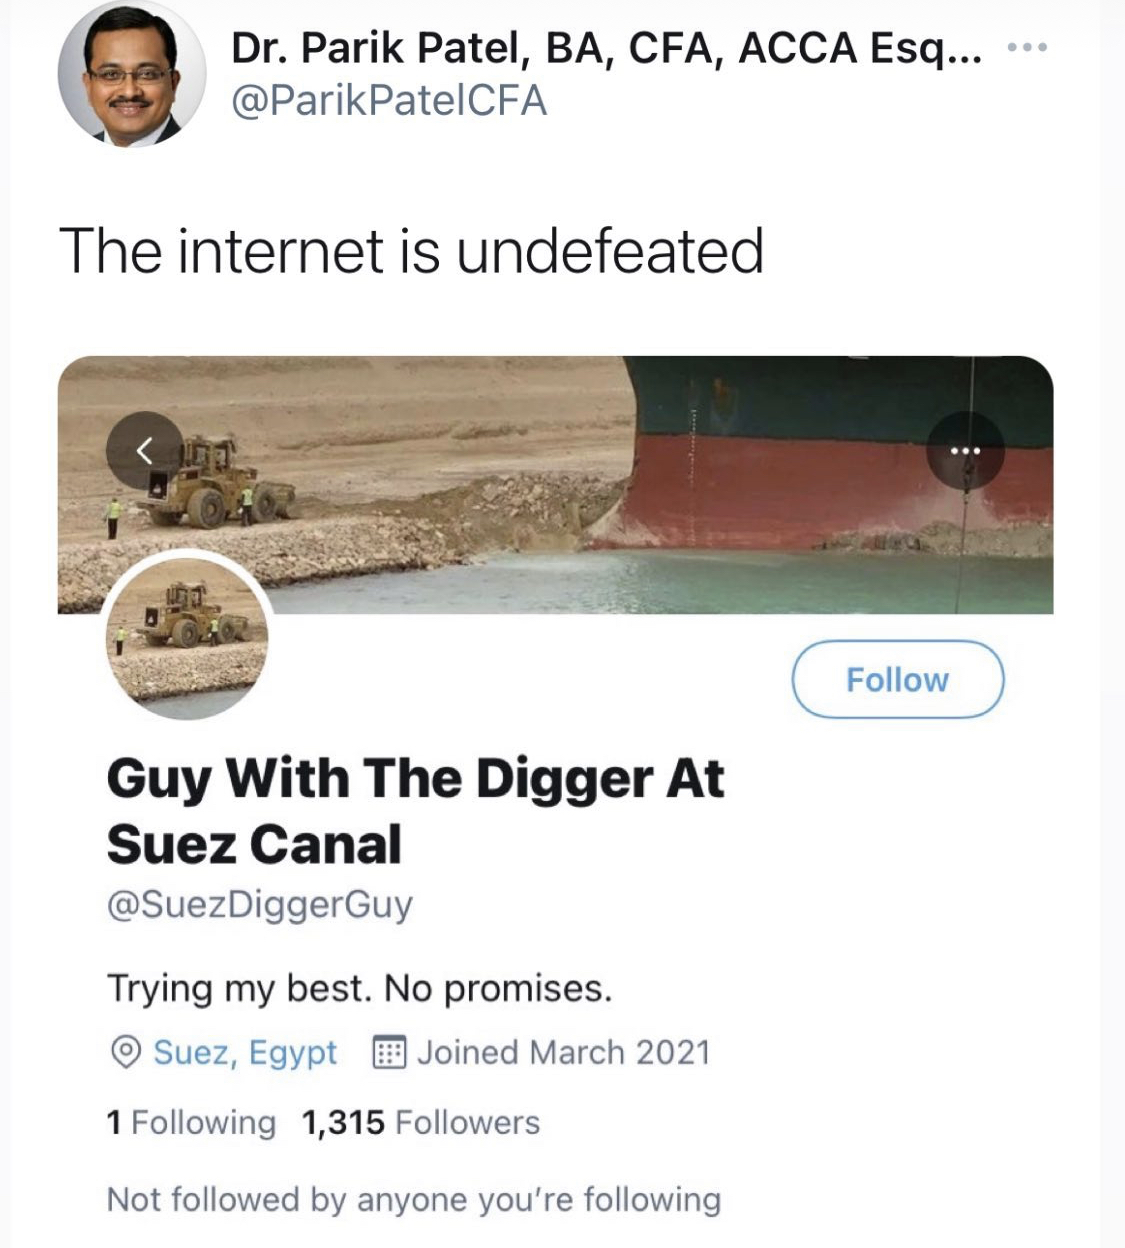1125x1248 pixels.
Task: Click the location pin icon
Action: click(125, 1053)
